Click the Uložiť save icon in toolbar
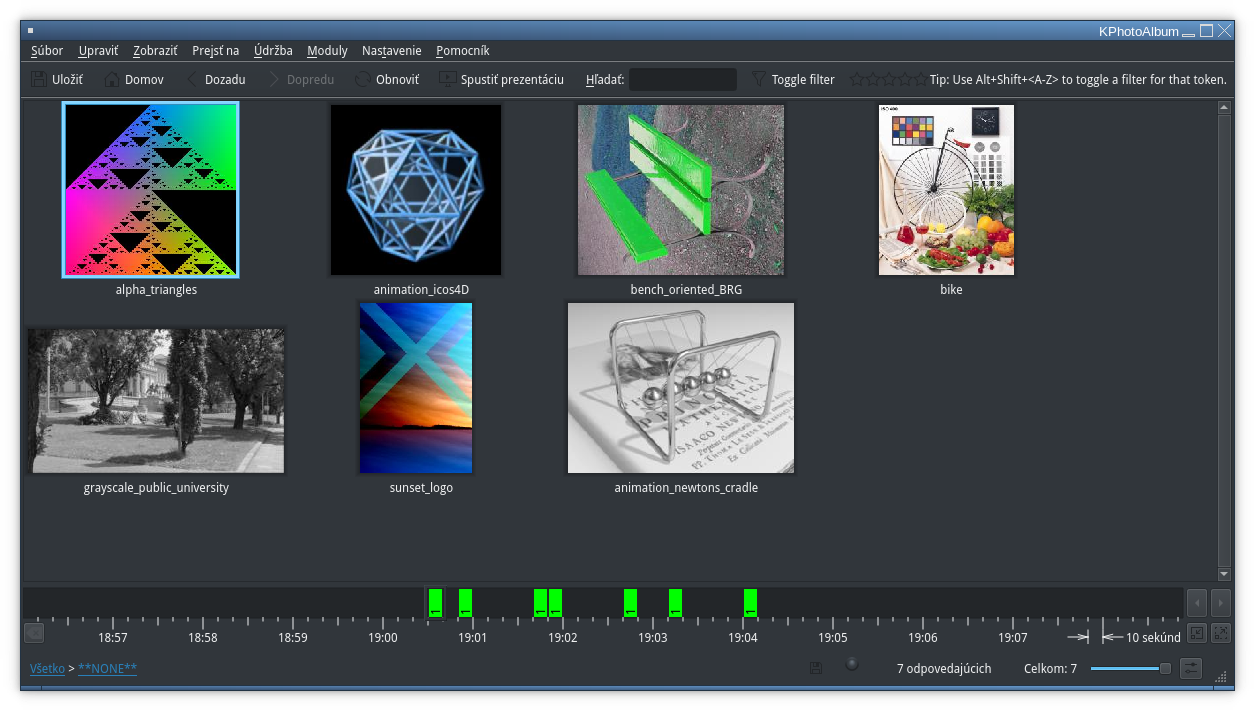 coord(38,79)
